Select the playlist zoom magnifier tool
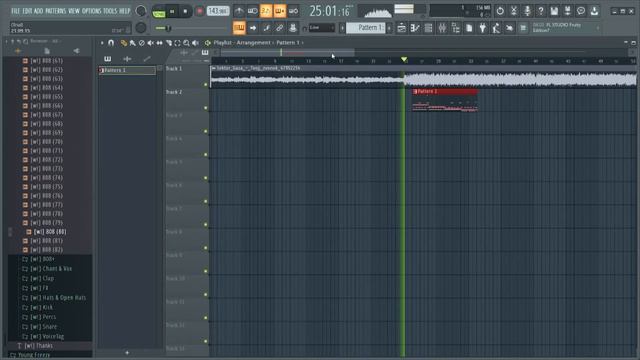 click(x=187, y=42)
